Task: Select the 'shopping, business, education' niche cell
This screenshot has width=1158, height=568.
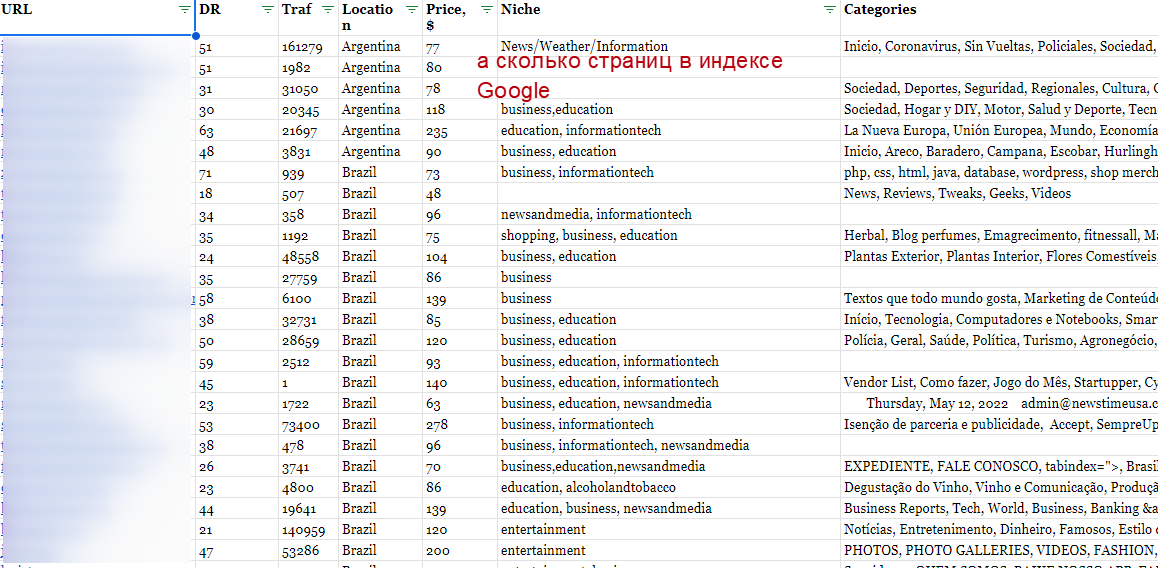Action: [x=668, y=236]
